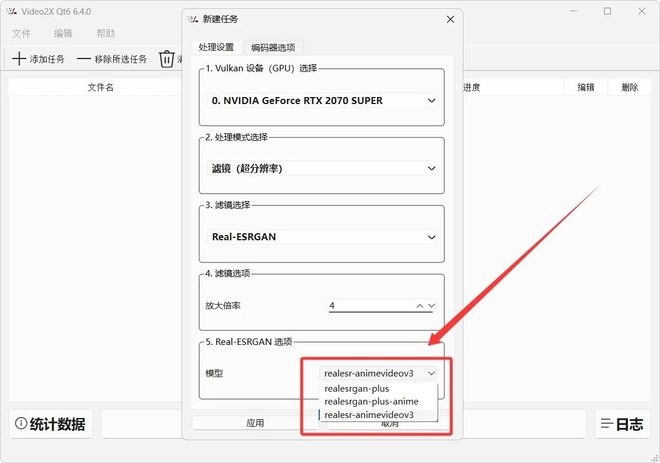Select realesr-animevideov3 in the dropdown list
660x463 pixels.
(x=379, y=415)
